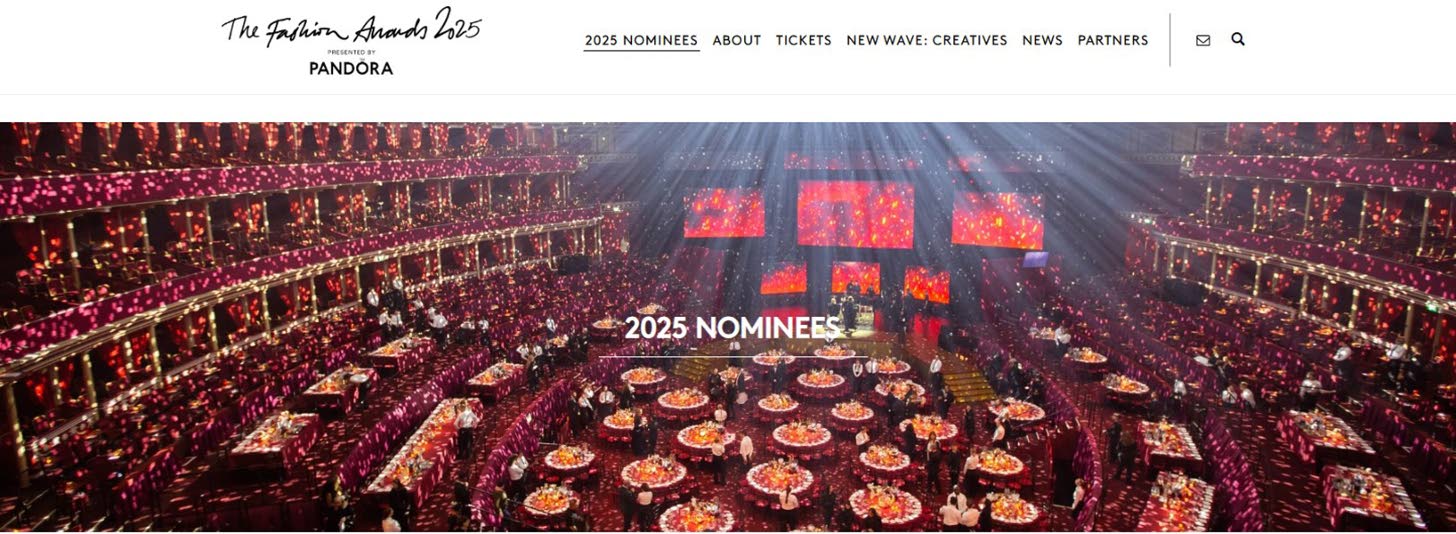This screenshot has width=1456, height=534.
Task: Click the large right red screen above stage
Action: click(997, 220)
